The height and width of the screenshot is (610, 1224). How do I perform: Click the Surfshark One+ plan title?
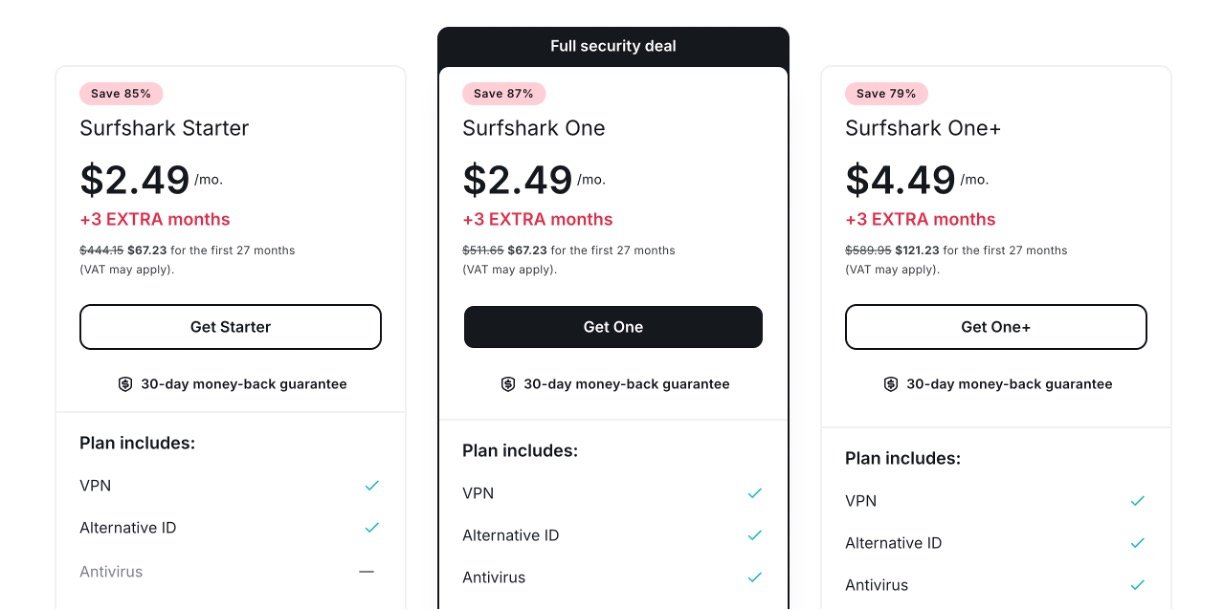(923, 128)
